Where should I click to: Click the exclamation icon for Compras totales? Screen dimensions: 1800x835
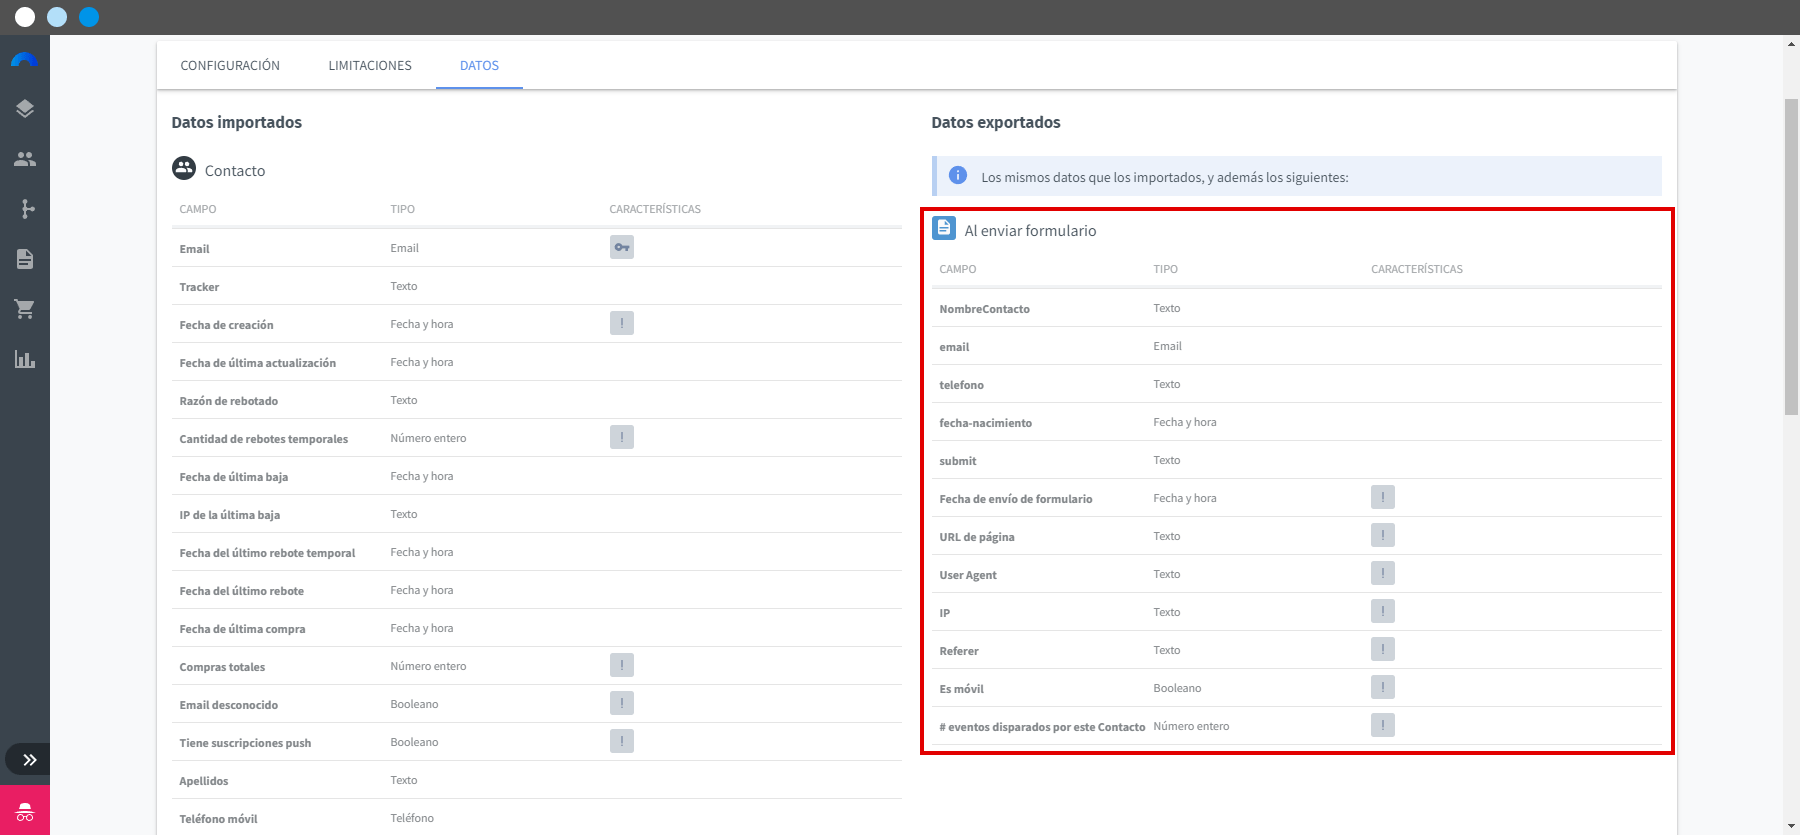(x=622, y=665)
